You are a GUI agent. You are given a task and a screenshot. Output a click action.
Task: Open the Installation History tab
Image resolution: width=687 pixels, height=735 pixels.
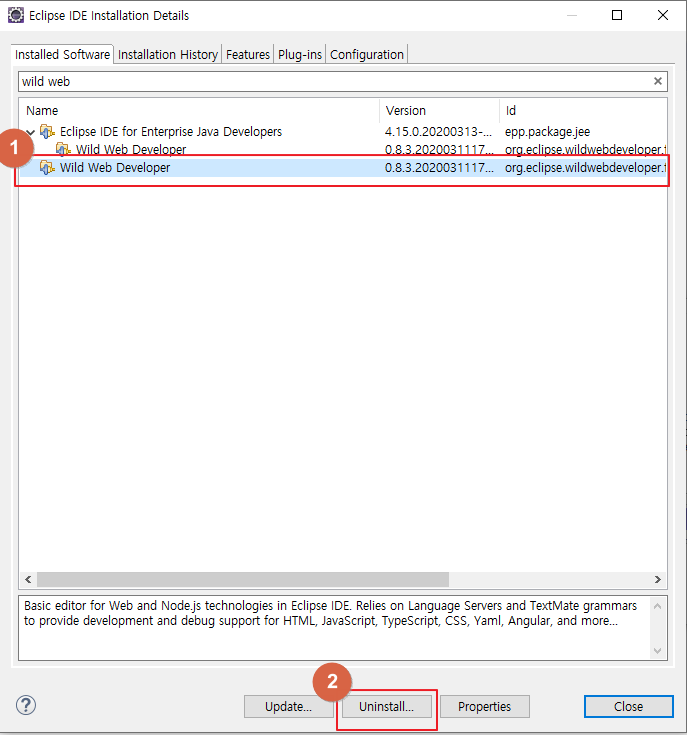tap(168, 54)
